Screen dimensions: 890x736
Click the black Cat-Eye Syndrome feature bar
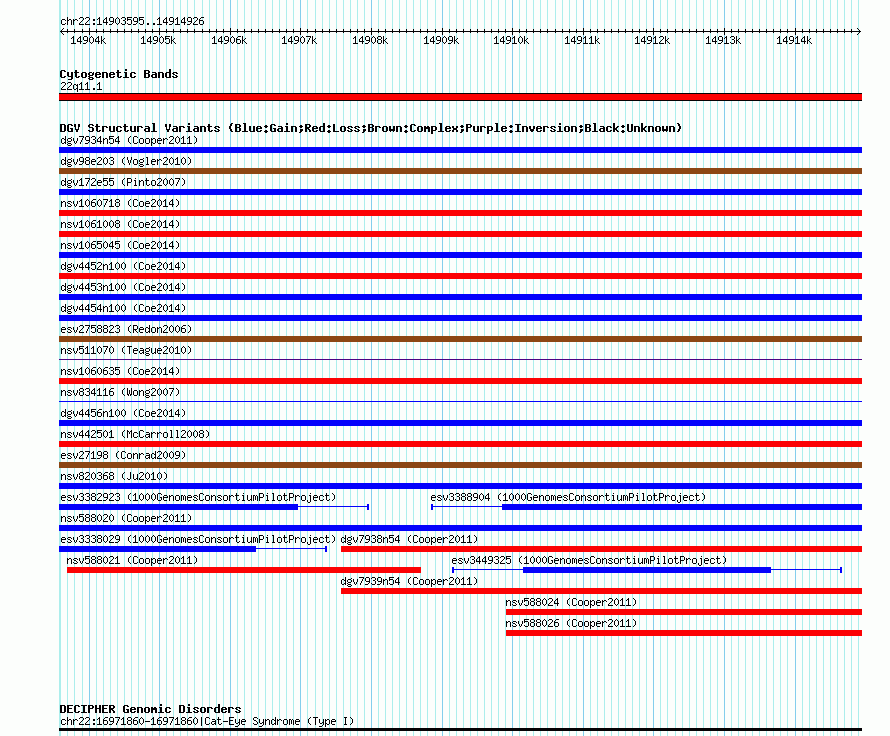[460, 730]
